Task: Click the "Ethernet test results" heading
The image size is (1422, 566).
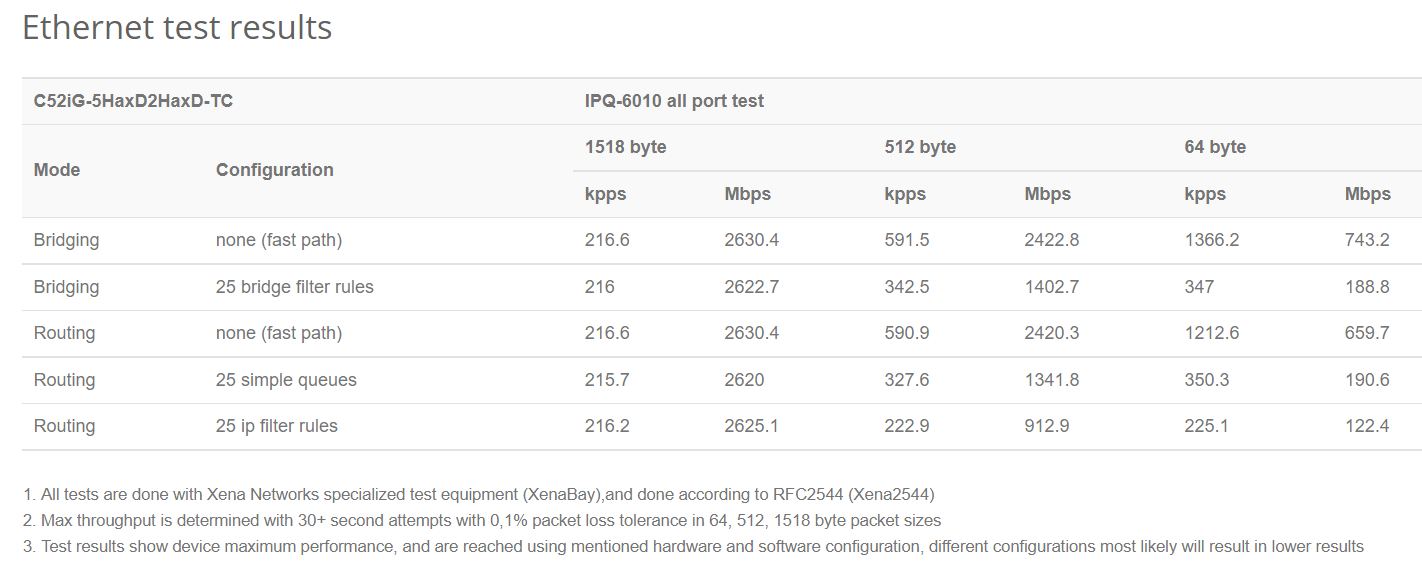Action: point(177,28)
